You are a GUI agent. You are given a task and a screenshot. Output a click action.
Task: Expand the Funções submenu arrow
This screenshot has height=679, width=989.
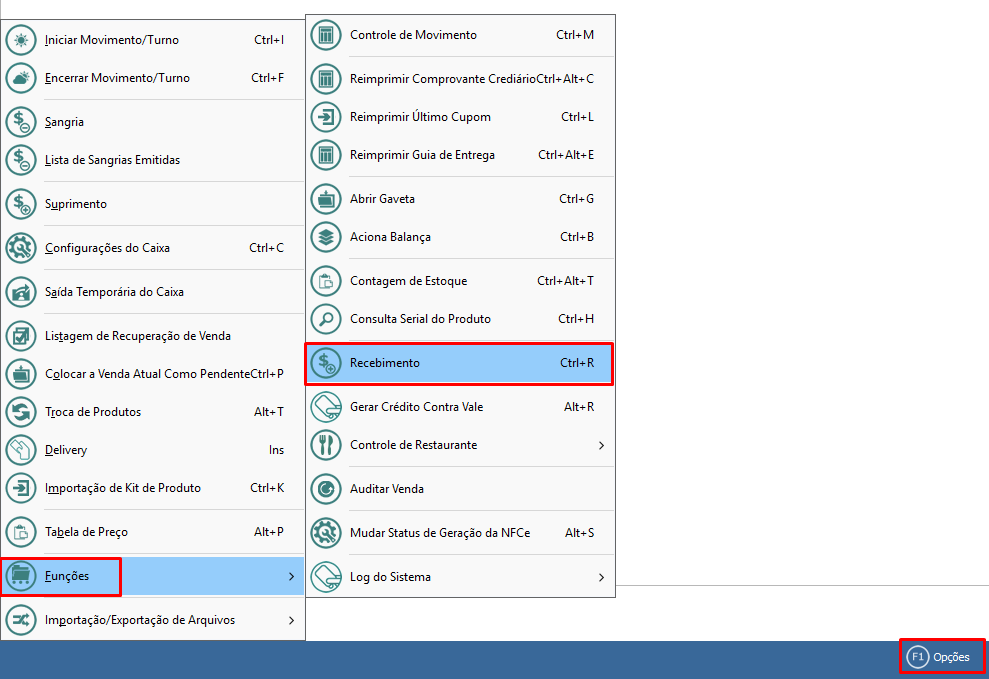(291, 576)
